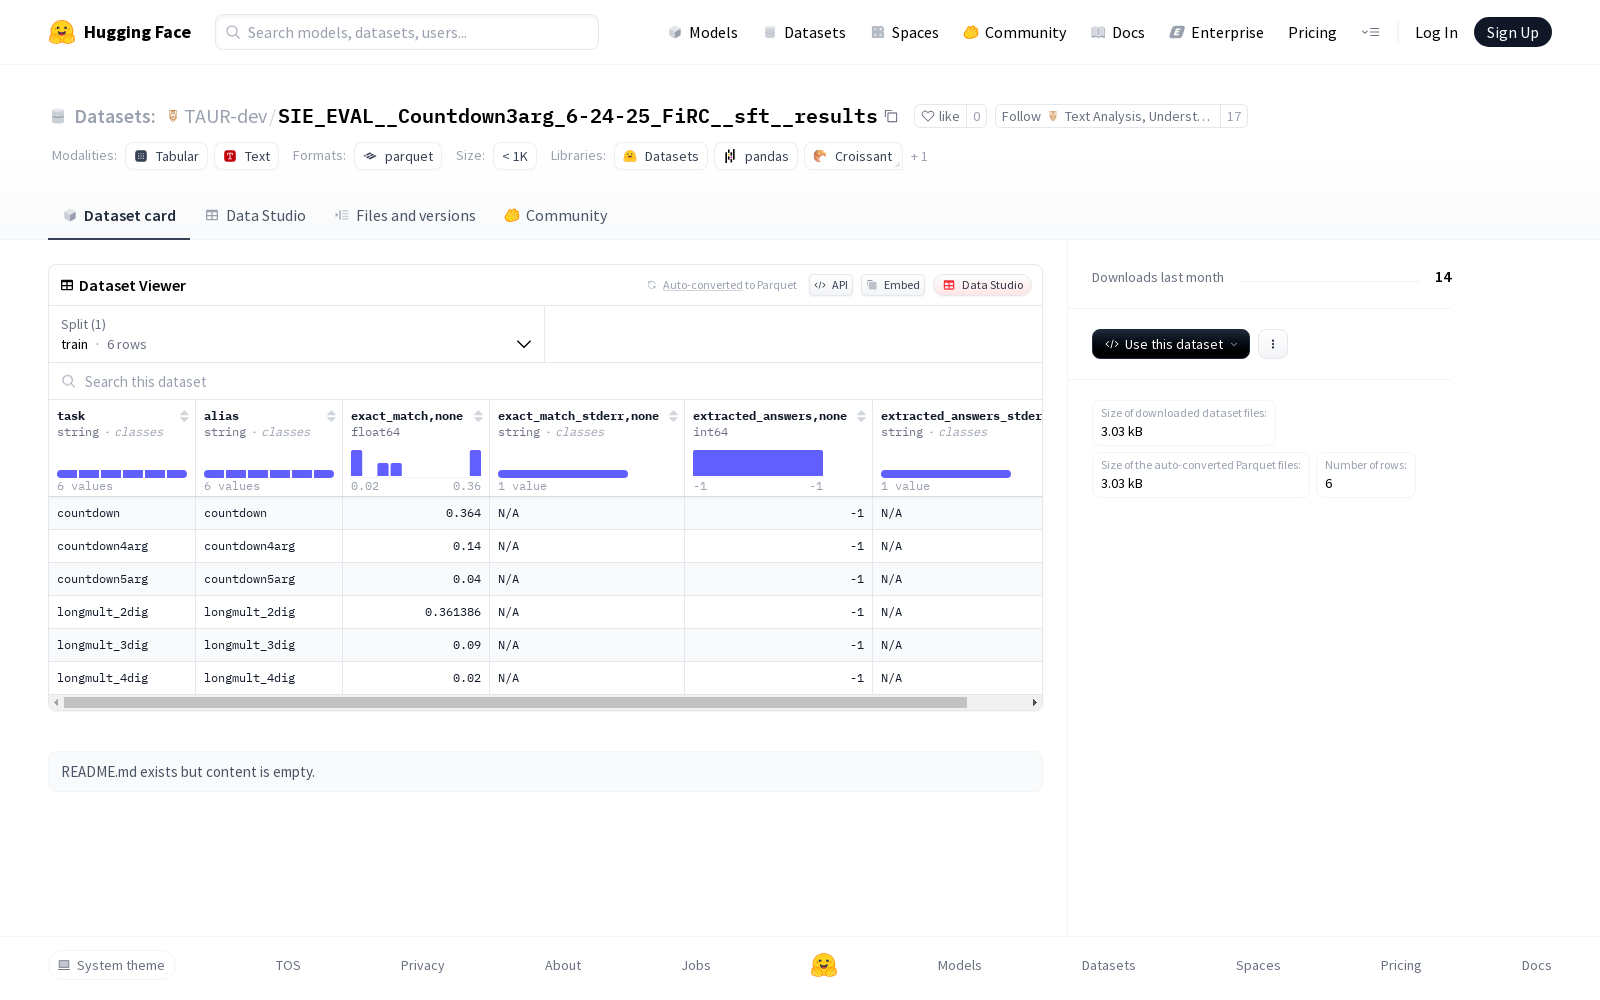1600x1000 pixels.
Task: Open Enterprise in top navigation
Action: 1217,33
